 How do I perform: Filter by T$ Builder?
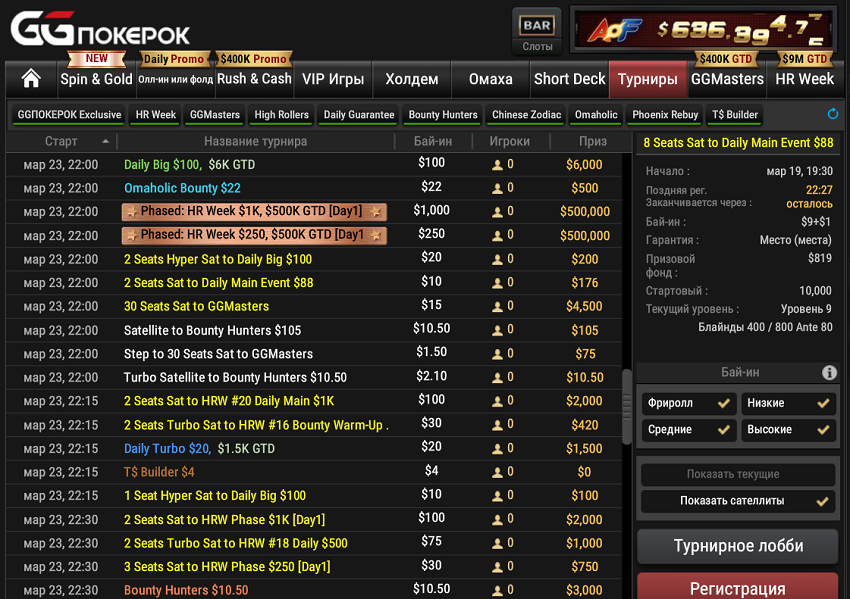coord(735,115)
